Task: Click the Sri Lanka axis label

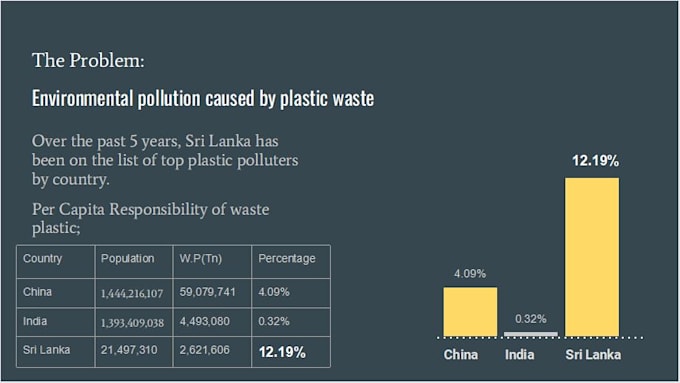Action: click(x=593, y=355)
